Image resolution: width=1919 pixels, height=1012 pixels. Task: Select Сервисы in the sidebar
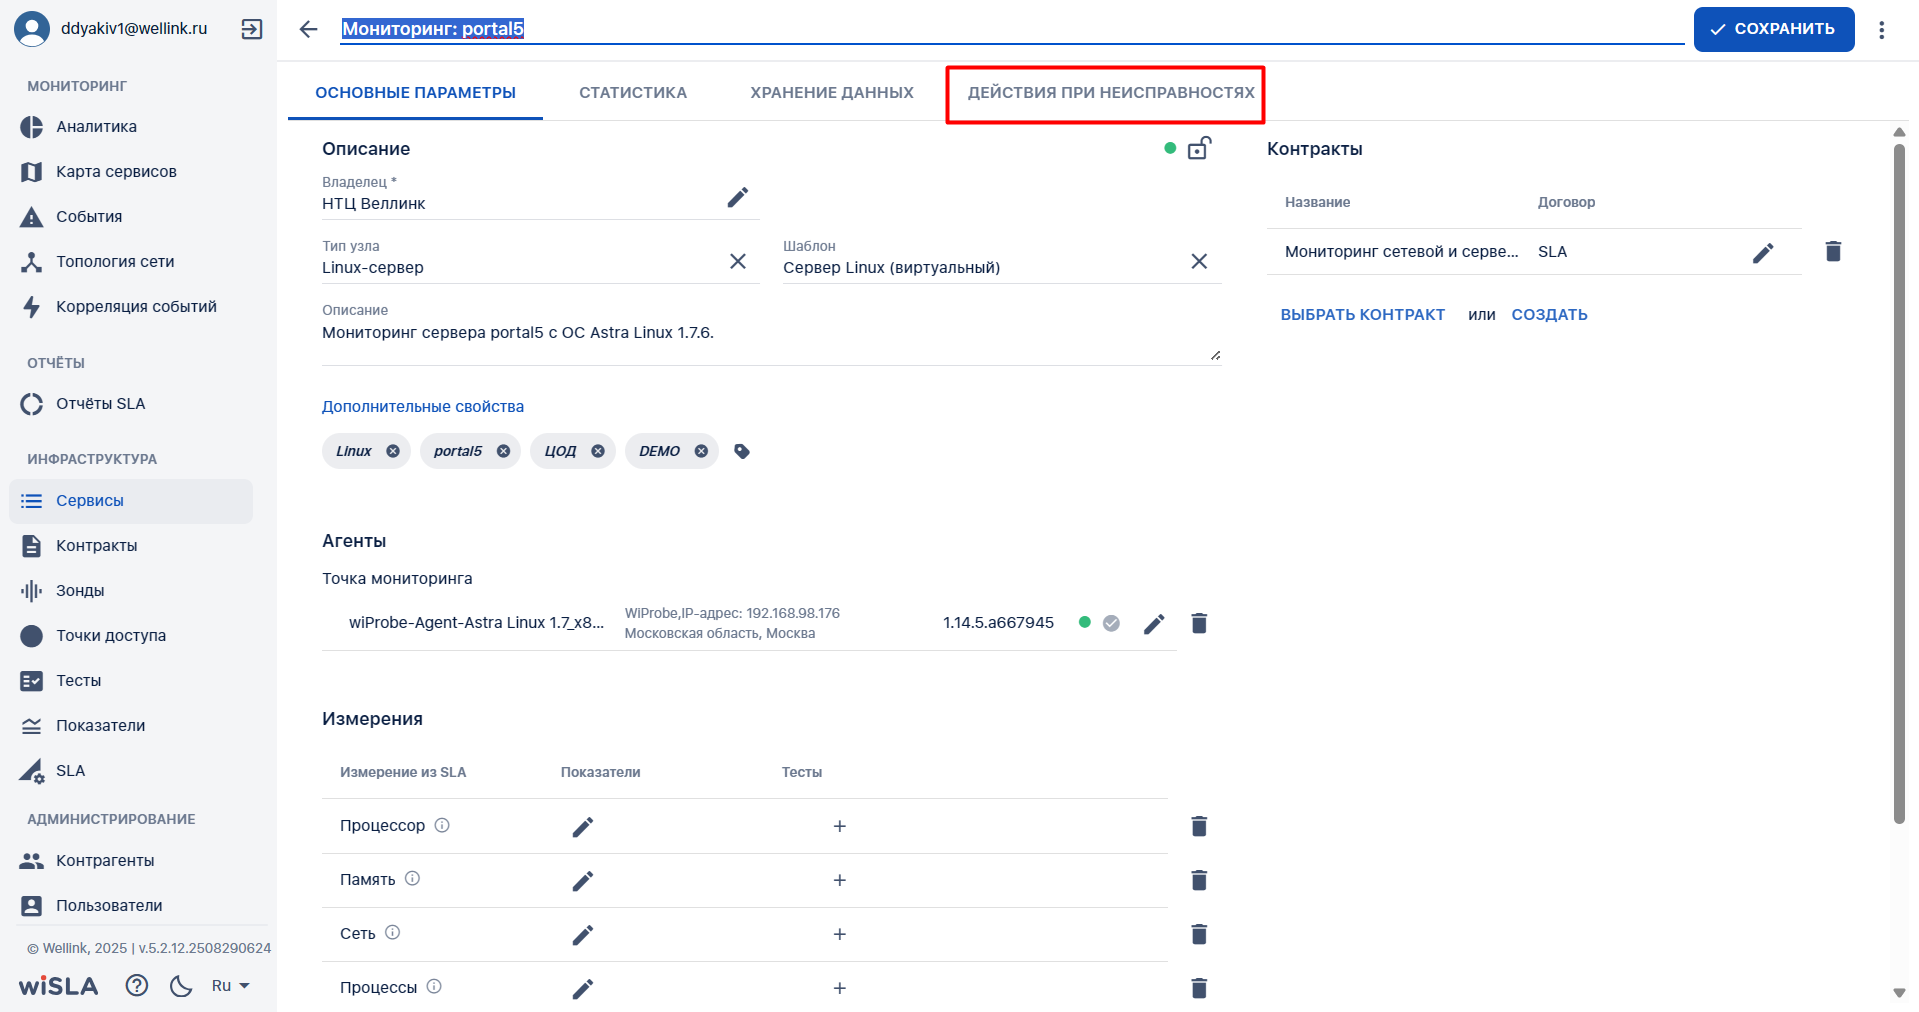(131, 501)
